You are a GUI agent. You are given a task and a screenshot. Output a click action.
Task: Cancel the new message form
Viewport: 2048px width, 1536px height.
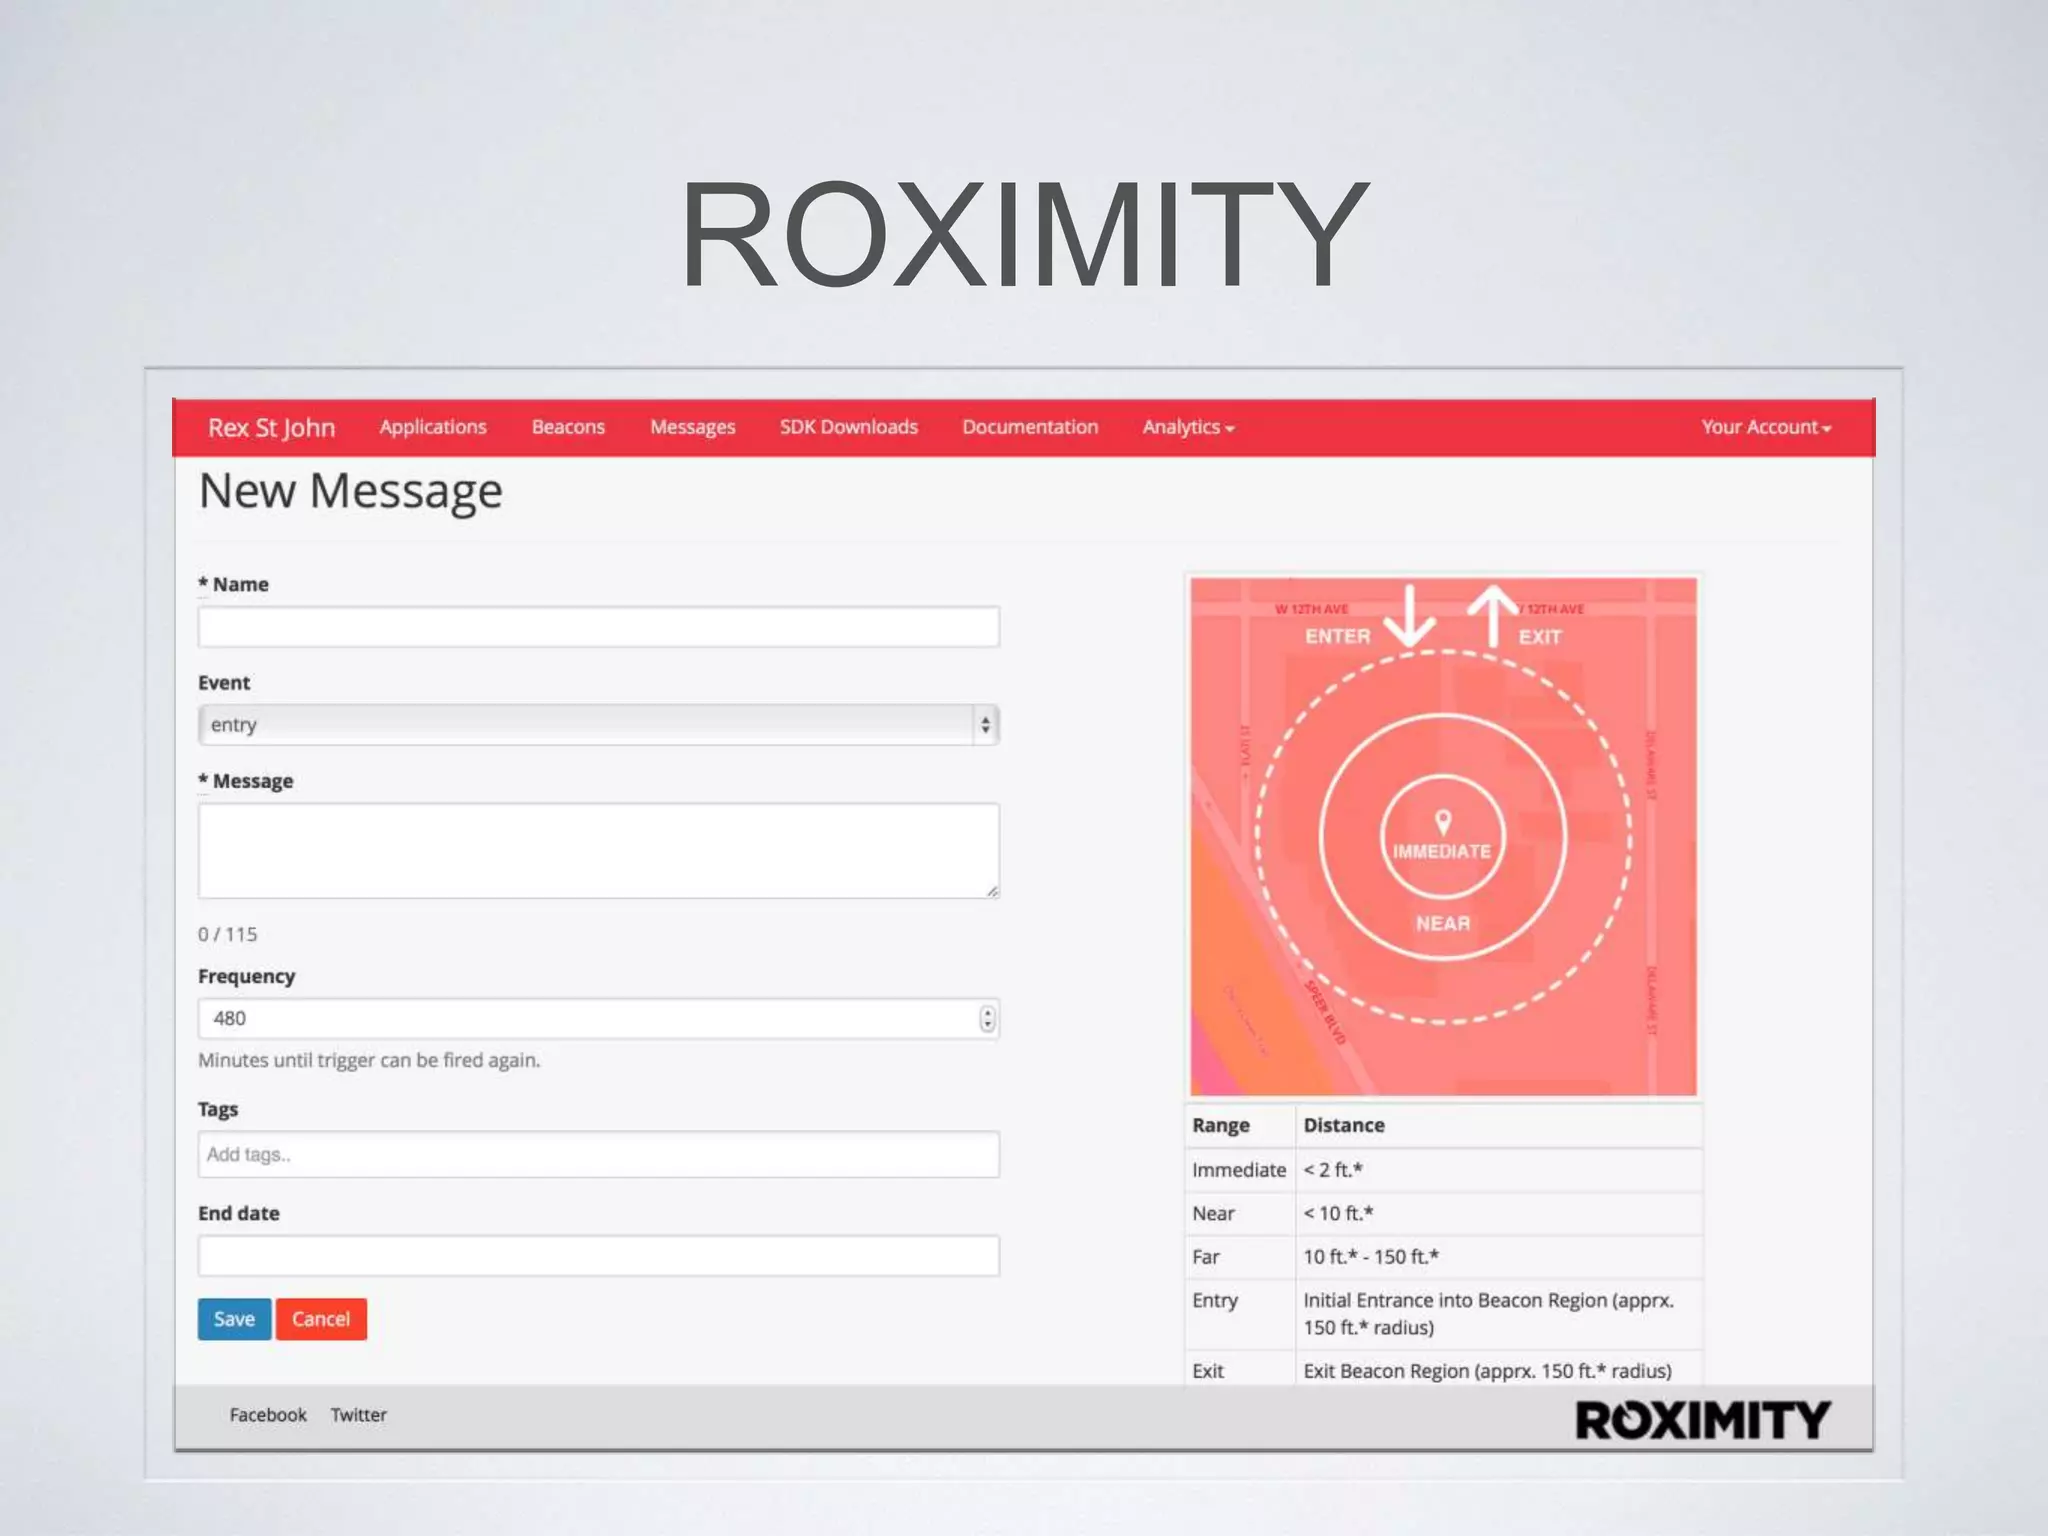click(x=321, y=1319)
